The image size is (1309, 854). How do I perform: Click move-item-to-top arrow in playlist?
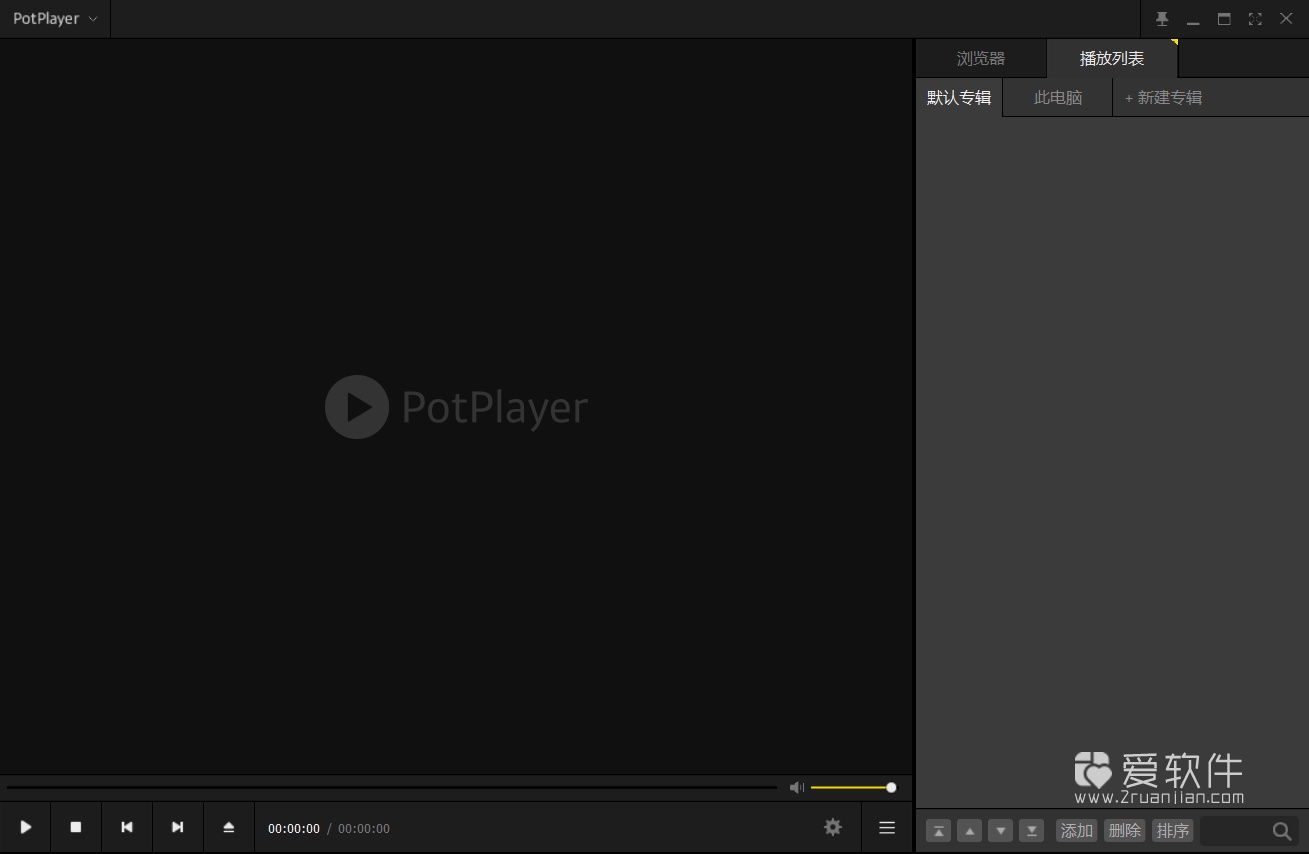(938, 831)
